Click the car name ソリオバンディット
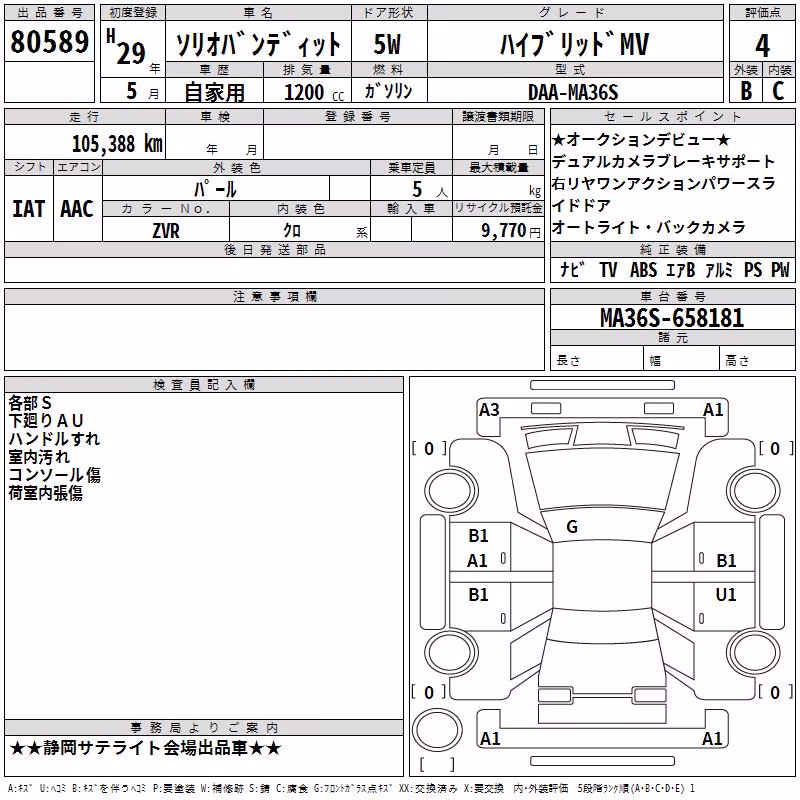This screenshot has height=800, width=800. pos(258,44)
